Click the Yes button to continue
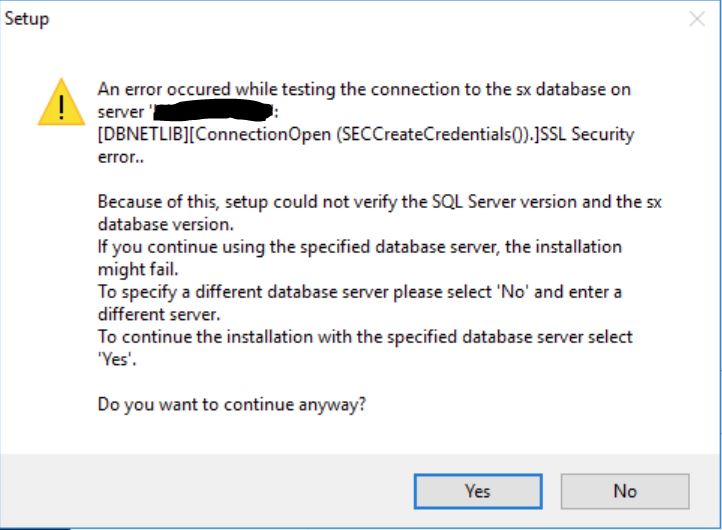 pos(477,491)
